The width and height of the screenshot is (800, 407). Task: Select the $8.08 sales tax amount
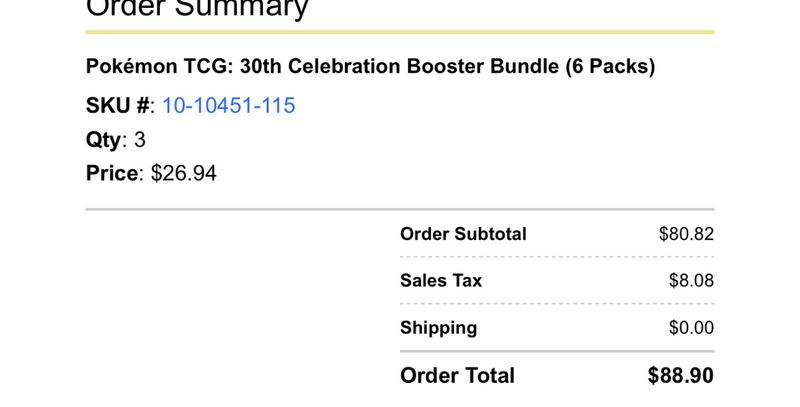pos(691,281)
